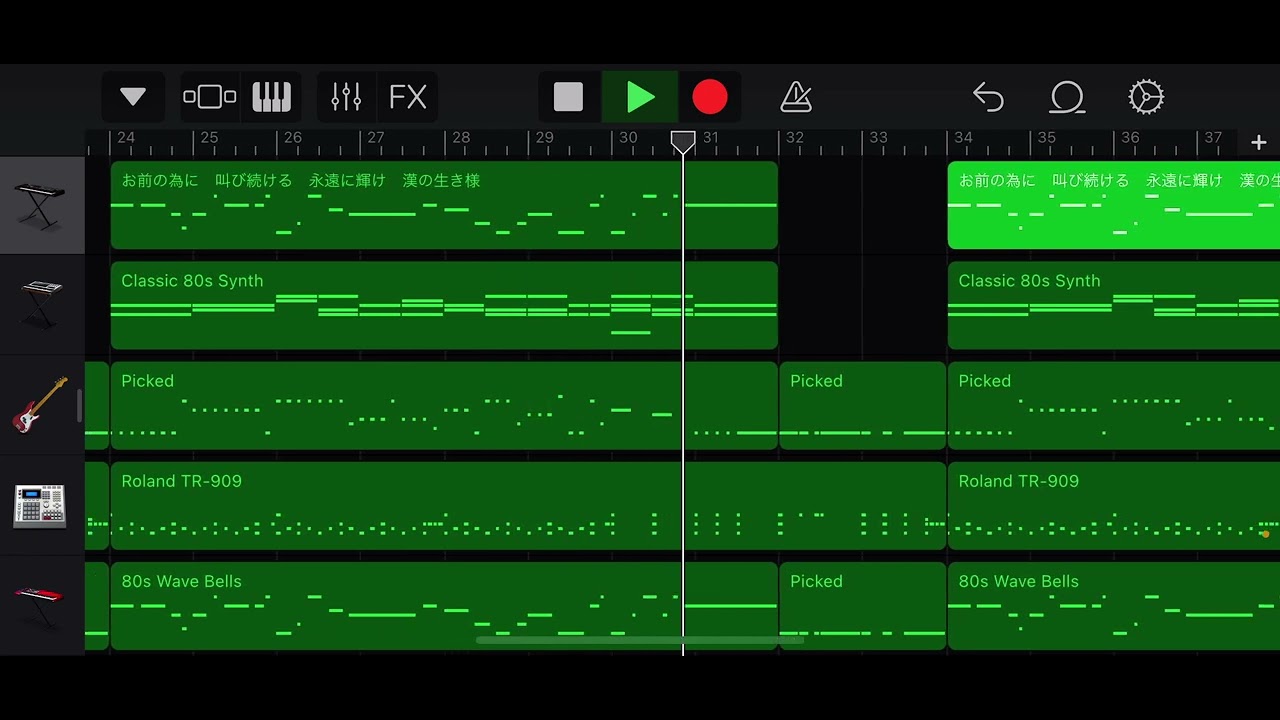Select the drum machine track icon
Viewport: 1280px width, 720px height.
point(41,505)
